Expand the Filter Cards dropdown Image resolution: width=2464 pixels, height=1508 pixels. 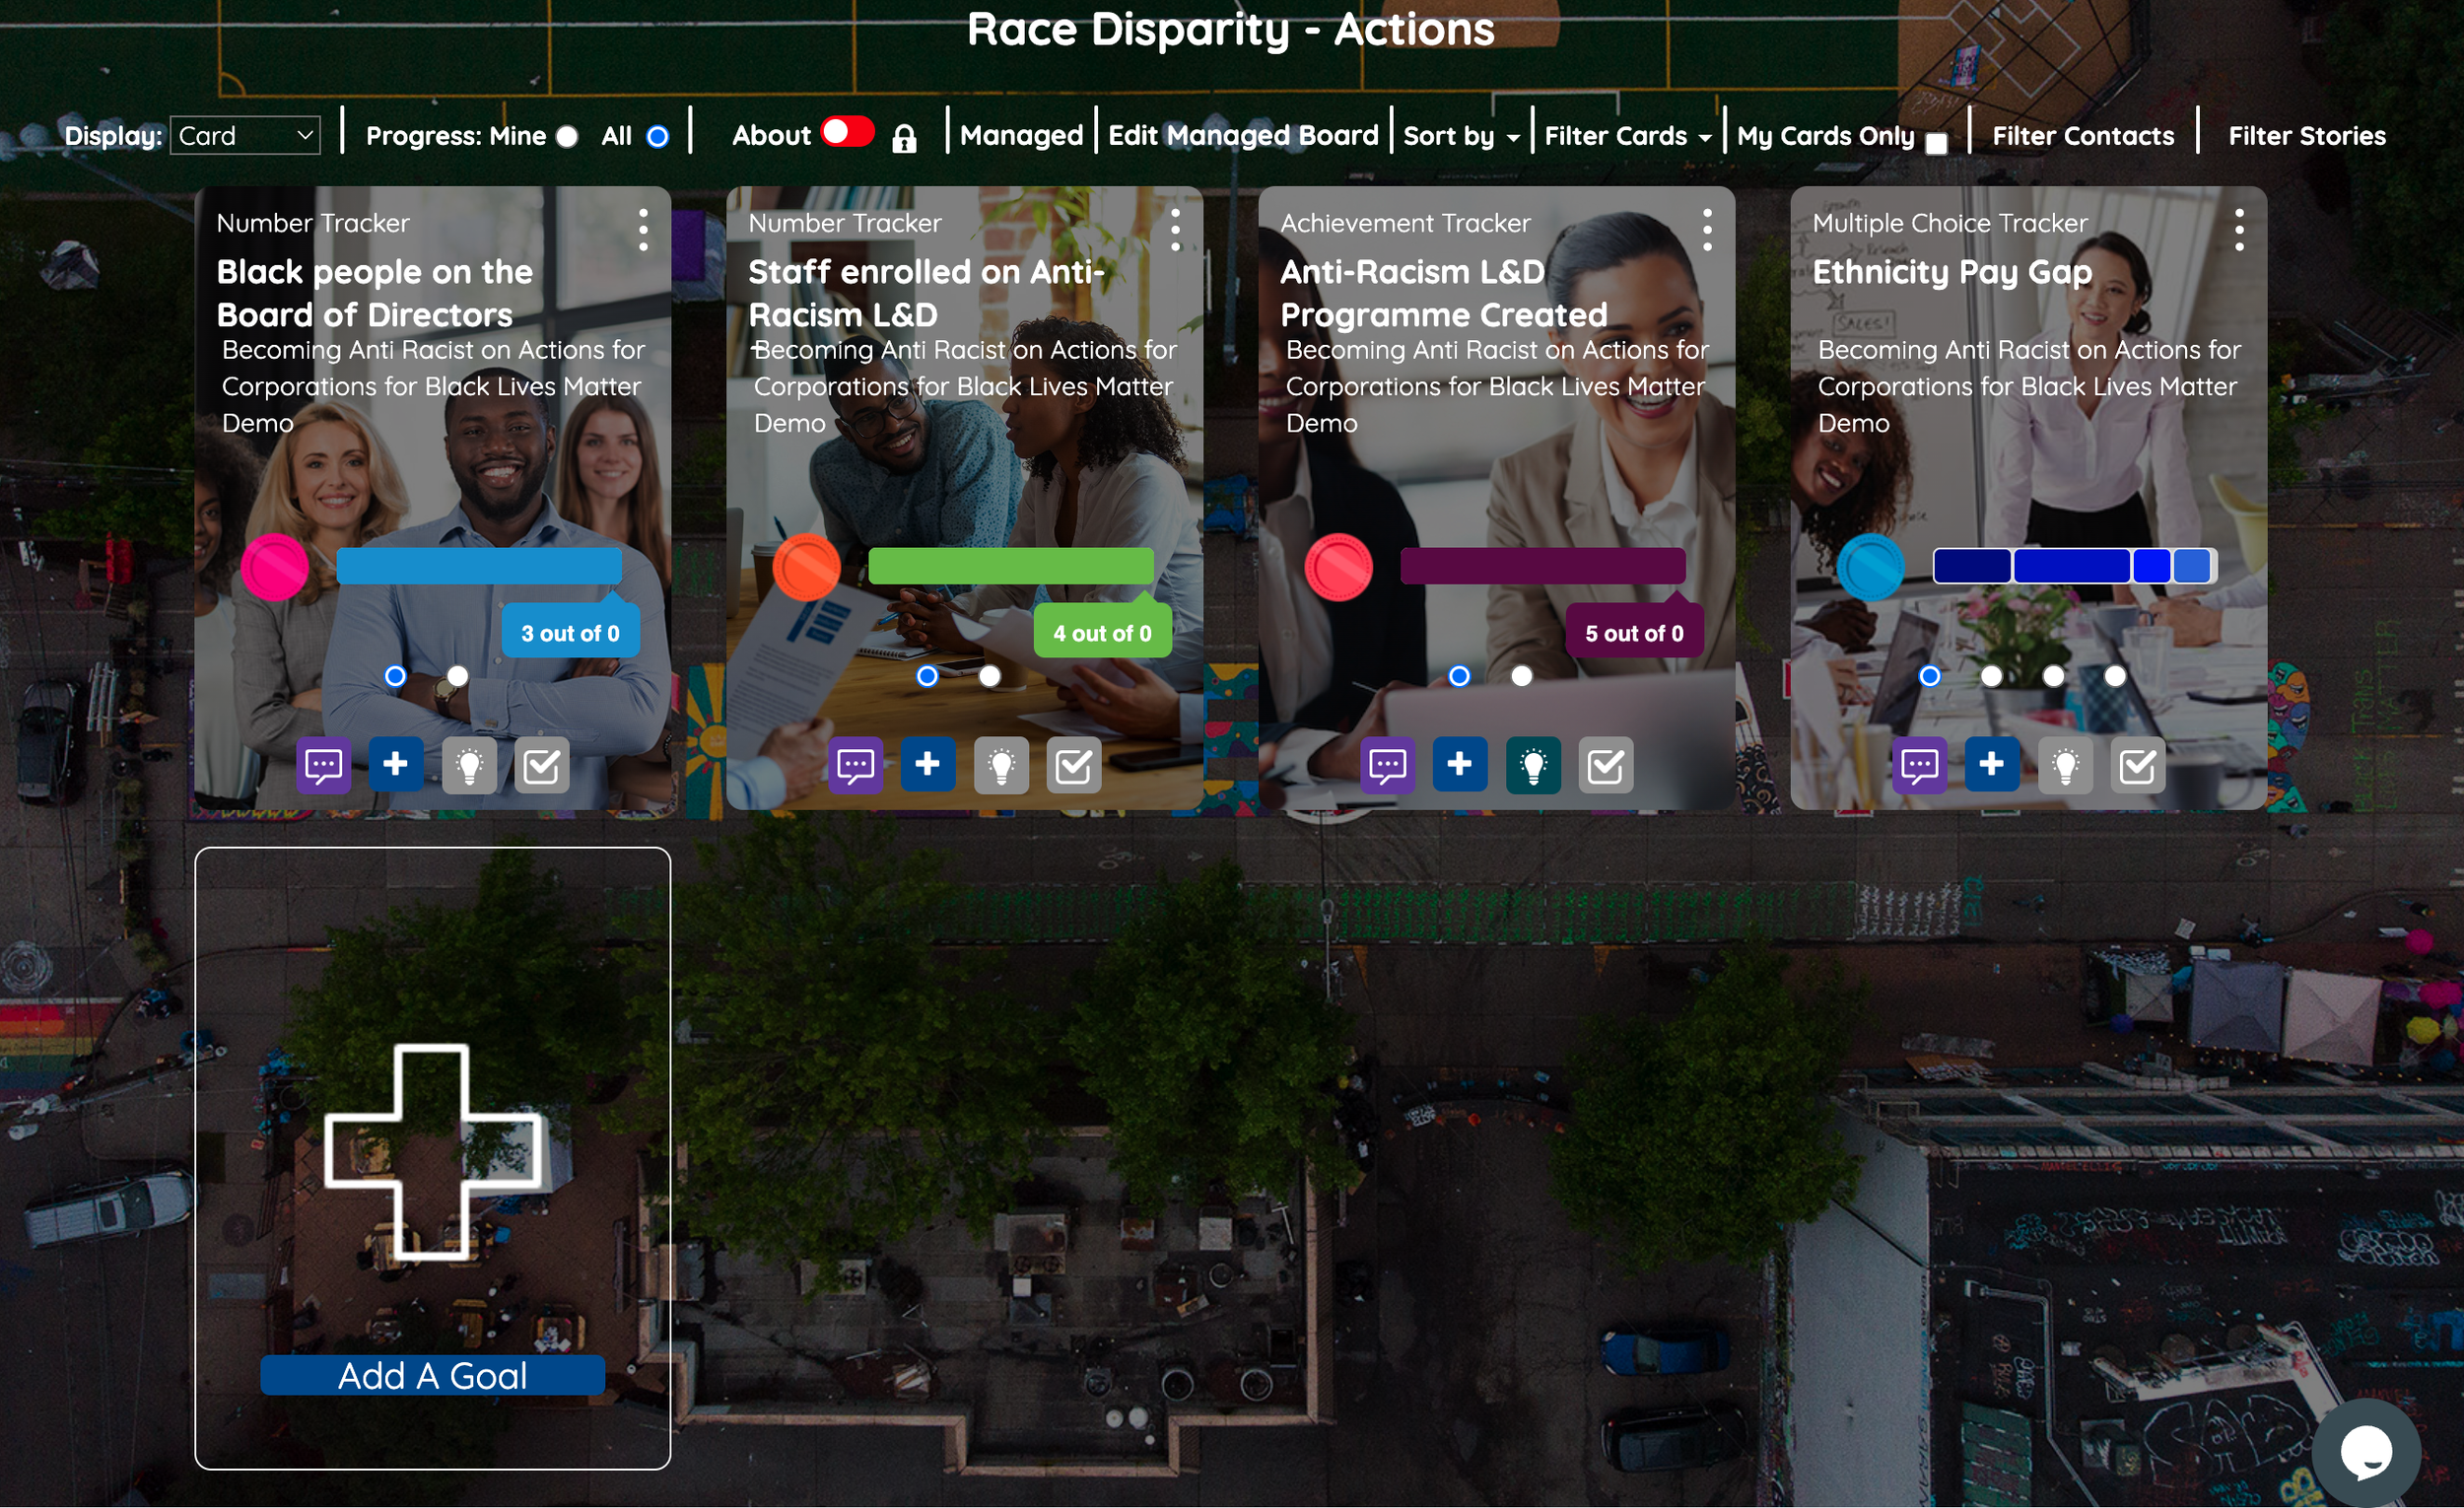[x=1627, y=136]
